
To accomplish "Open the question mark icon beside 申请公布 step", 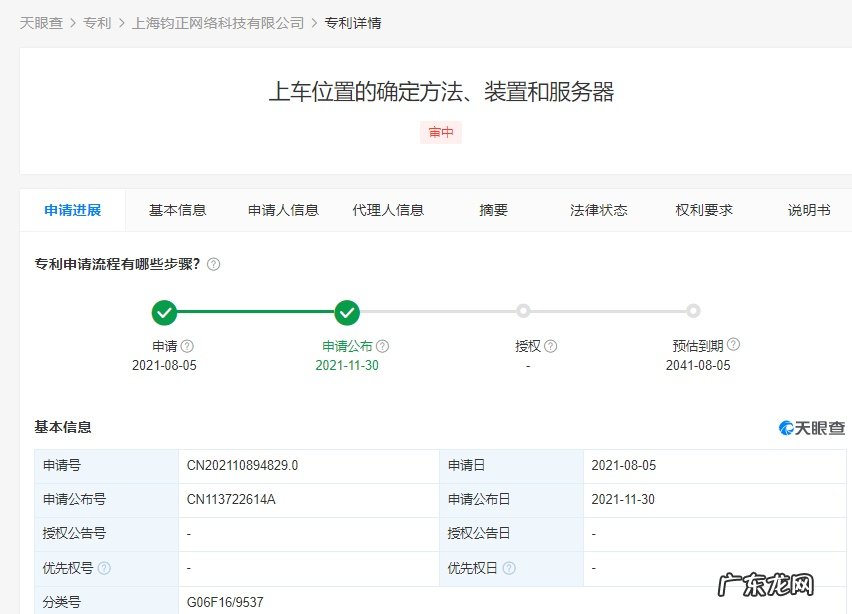I will [383, 345].
